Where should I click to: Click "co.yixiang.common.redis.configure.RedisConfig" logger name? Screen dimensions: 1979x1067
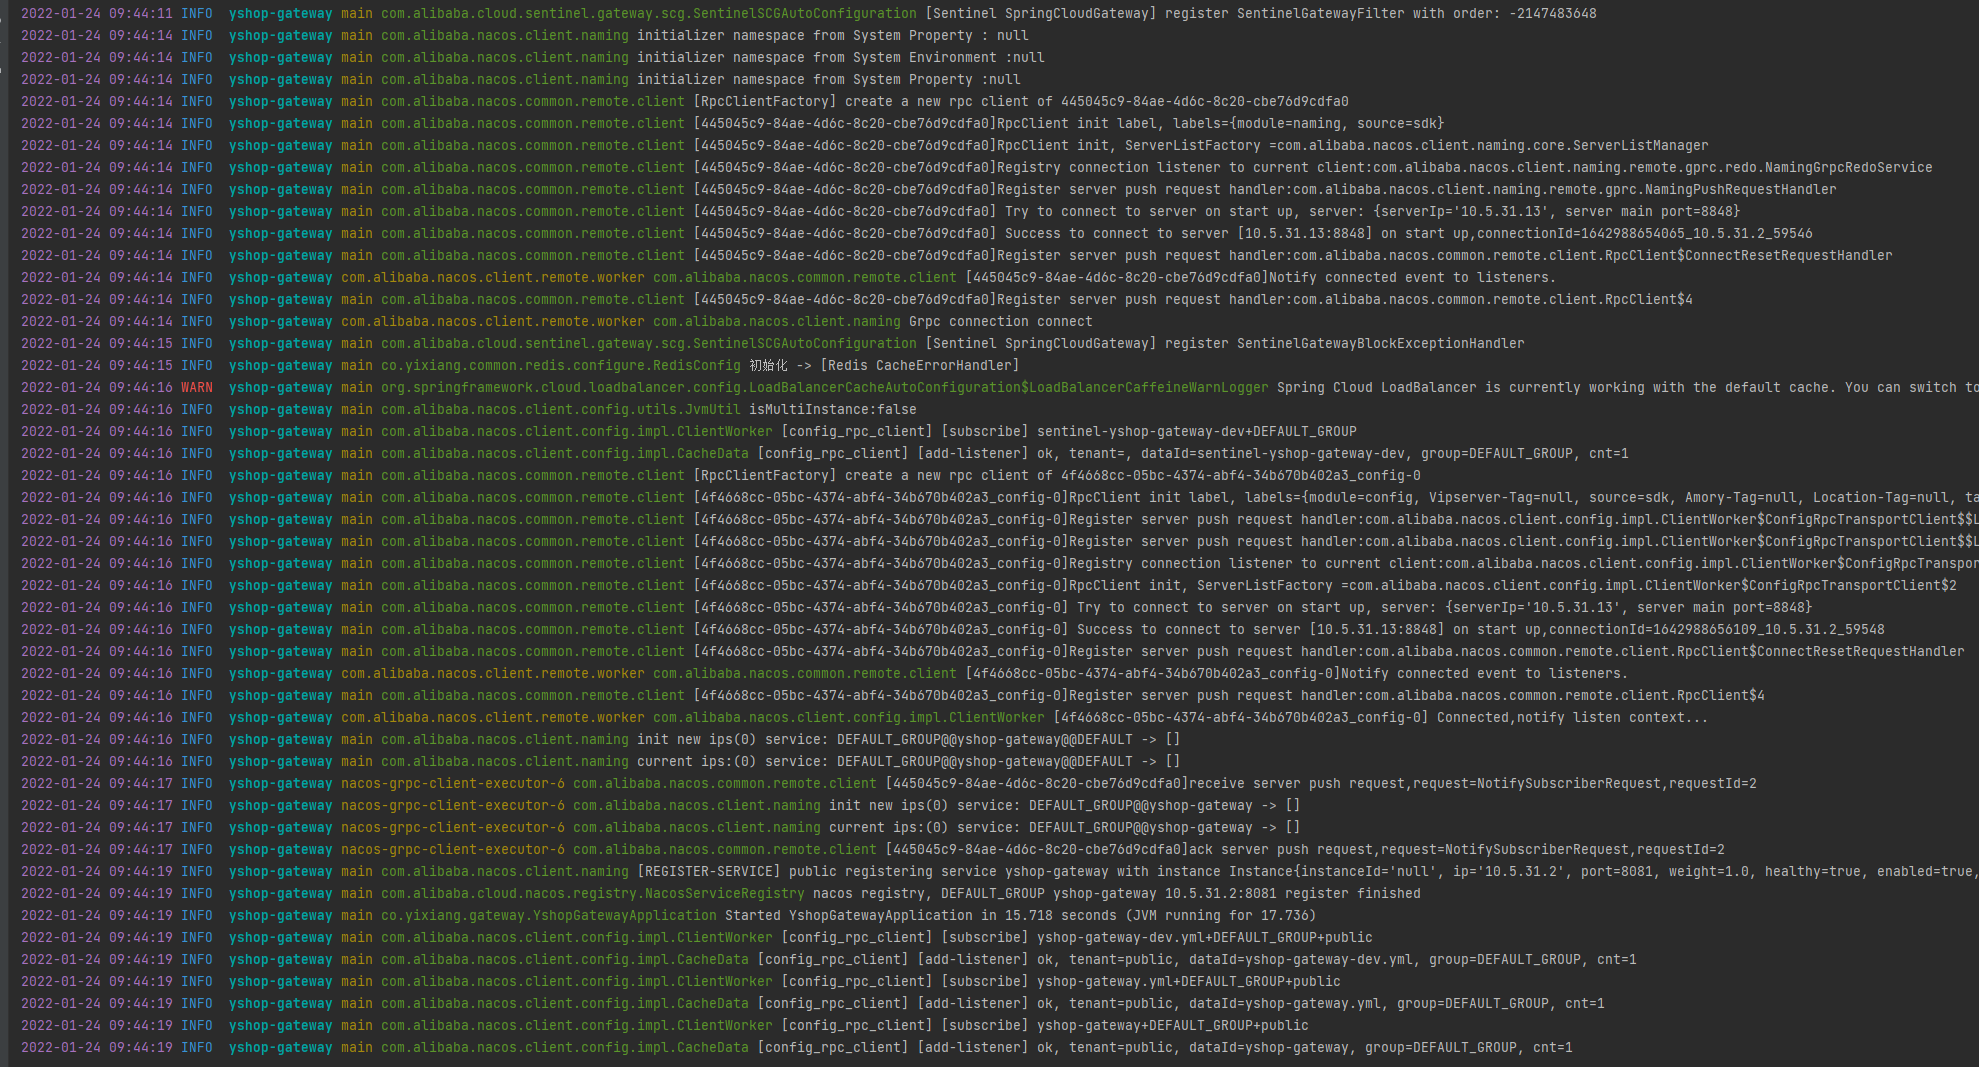tap(561, 365)
